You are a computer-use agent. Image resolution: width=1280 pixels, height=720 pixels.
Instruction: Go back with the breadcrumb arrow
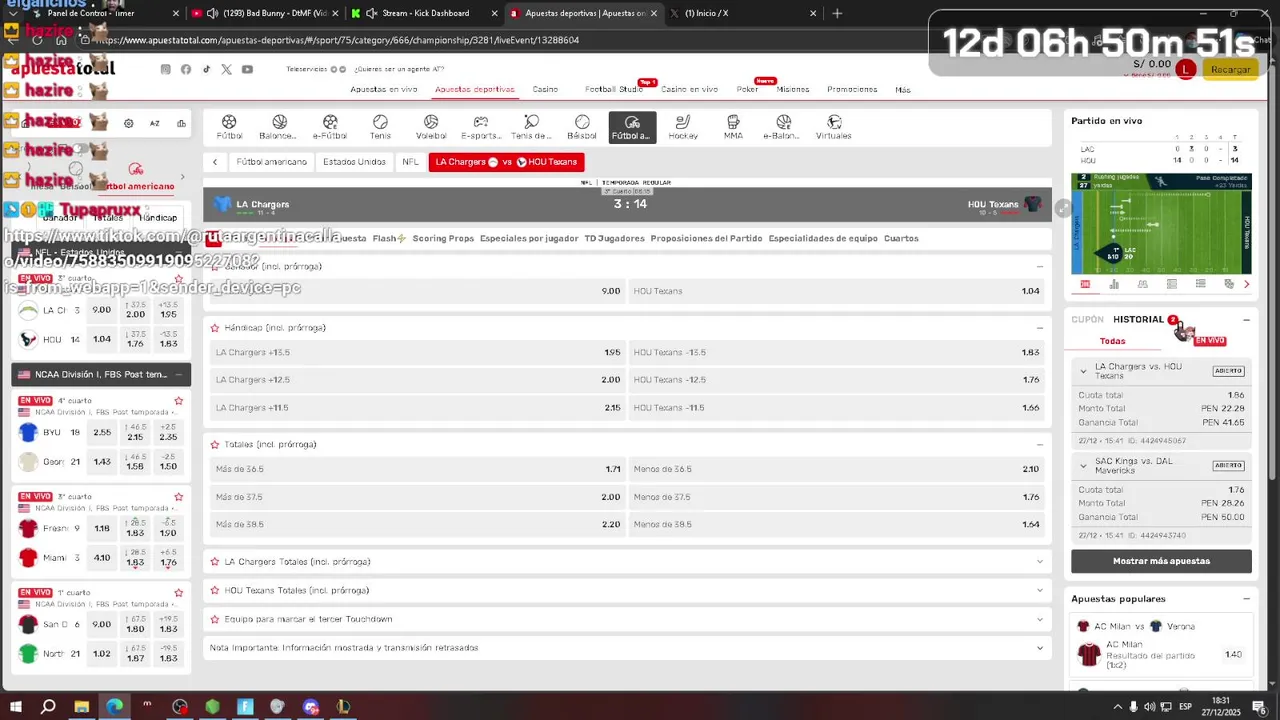tap(215, 162)
